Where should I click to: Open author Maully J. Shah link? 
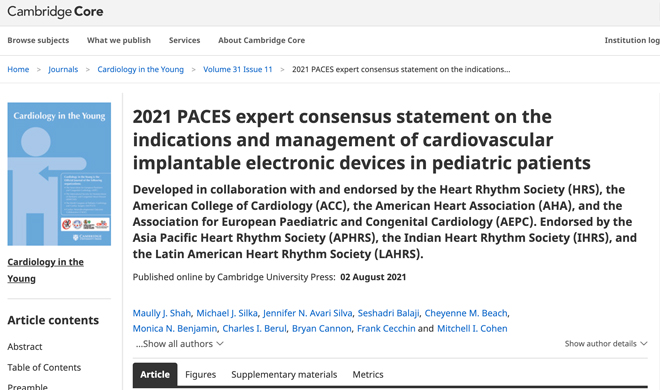(162, 313)
